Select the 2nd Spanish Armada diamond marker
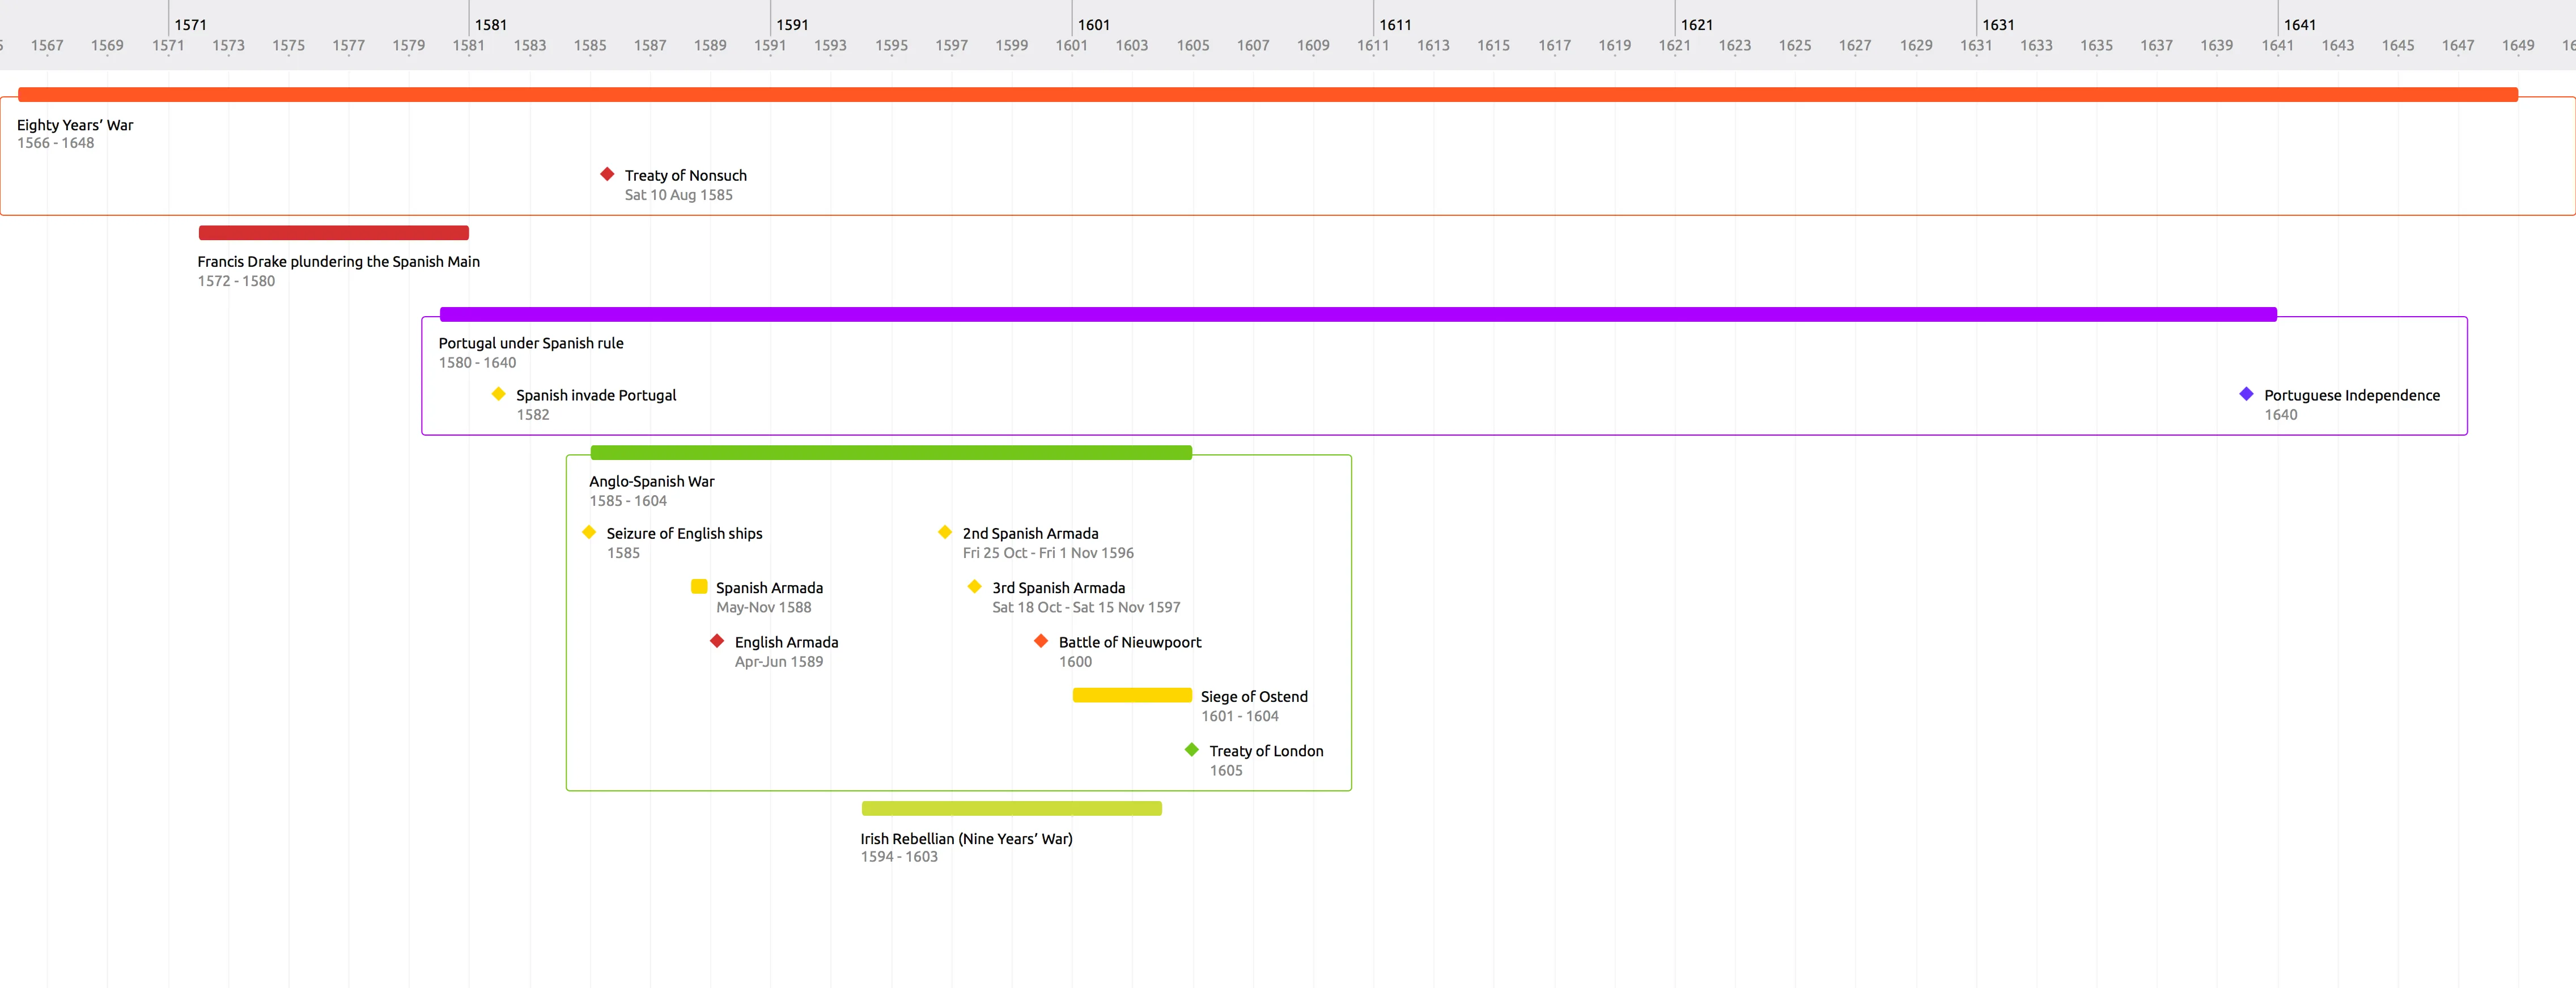This screenshot has height=988, width=2576. click(x=945, y=532)
